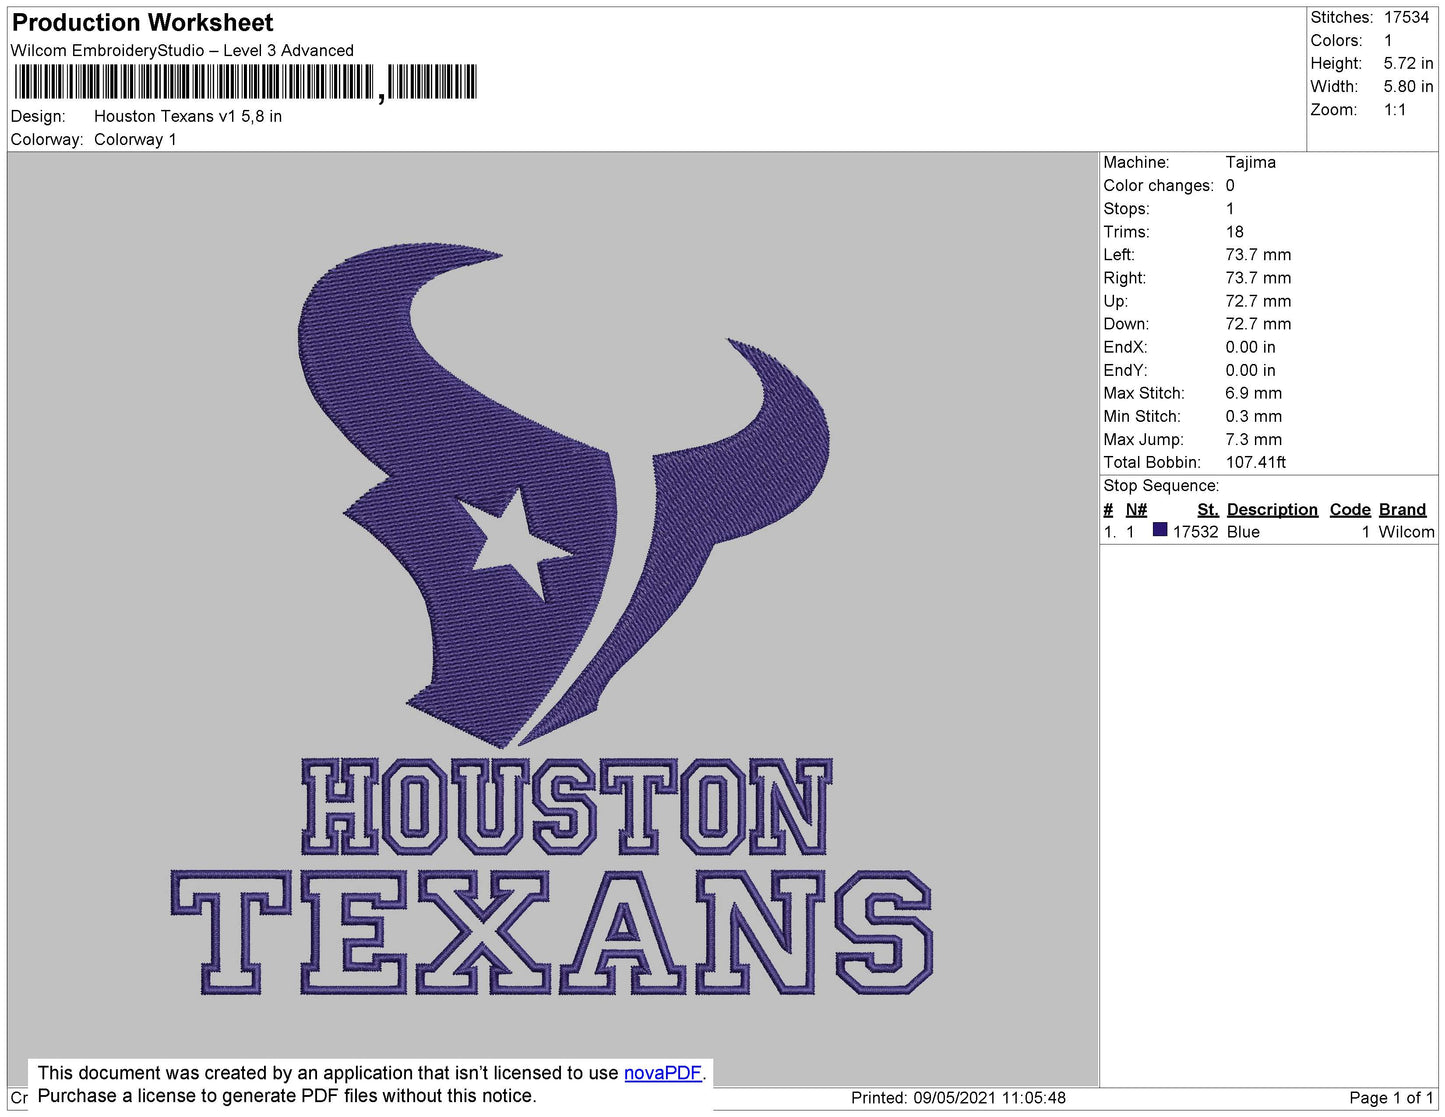Click the 'Color changes:' label
Viewport: 1445px width, 1117px height.
tap(1158, 185)
